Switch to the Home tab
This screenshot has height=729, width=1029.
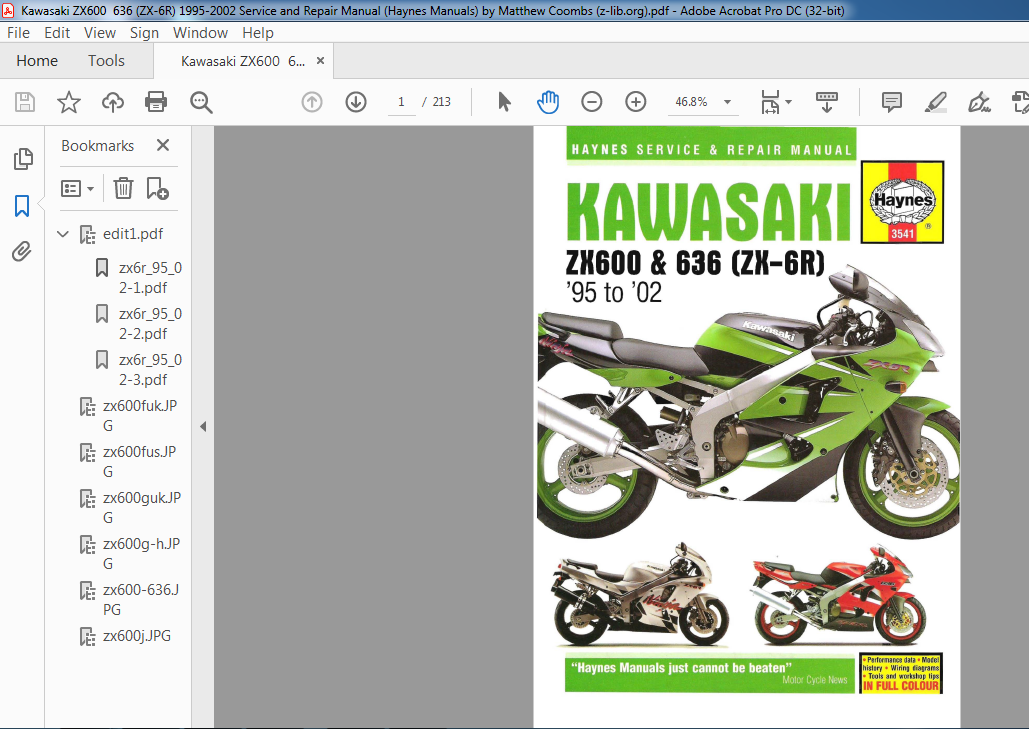pyautogui.click(x=37, y=61)
